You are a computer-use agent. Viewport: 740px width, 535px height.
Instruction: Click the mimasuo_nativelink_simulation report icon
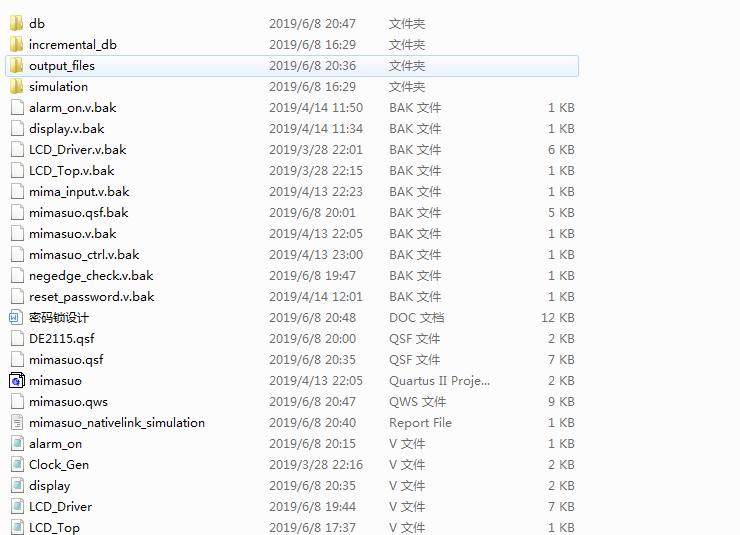click(x=17, y=422)
